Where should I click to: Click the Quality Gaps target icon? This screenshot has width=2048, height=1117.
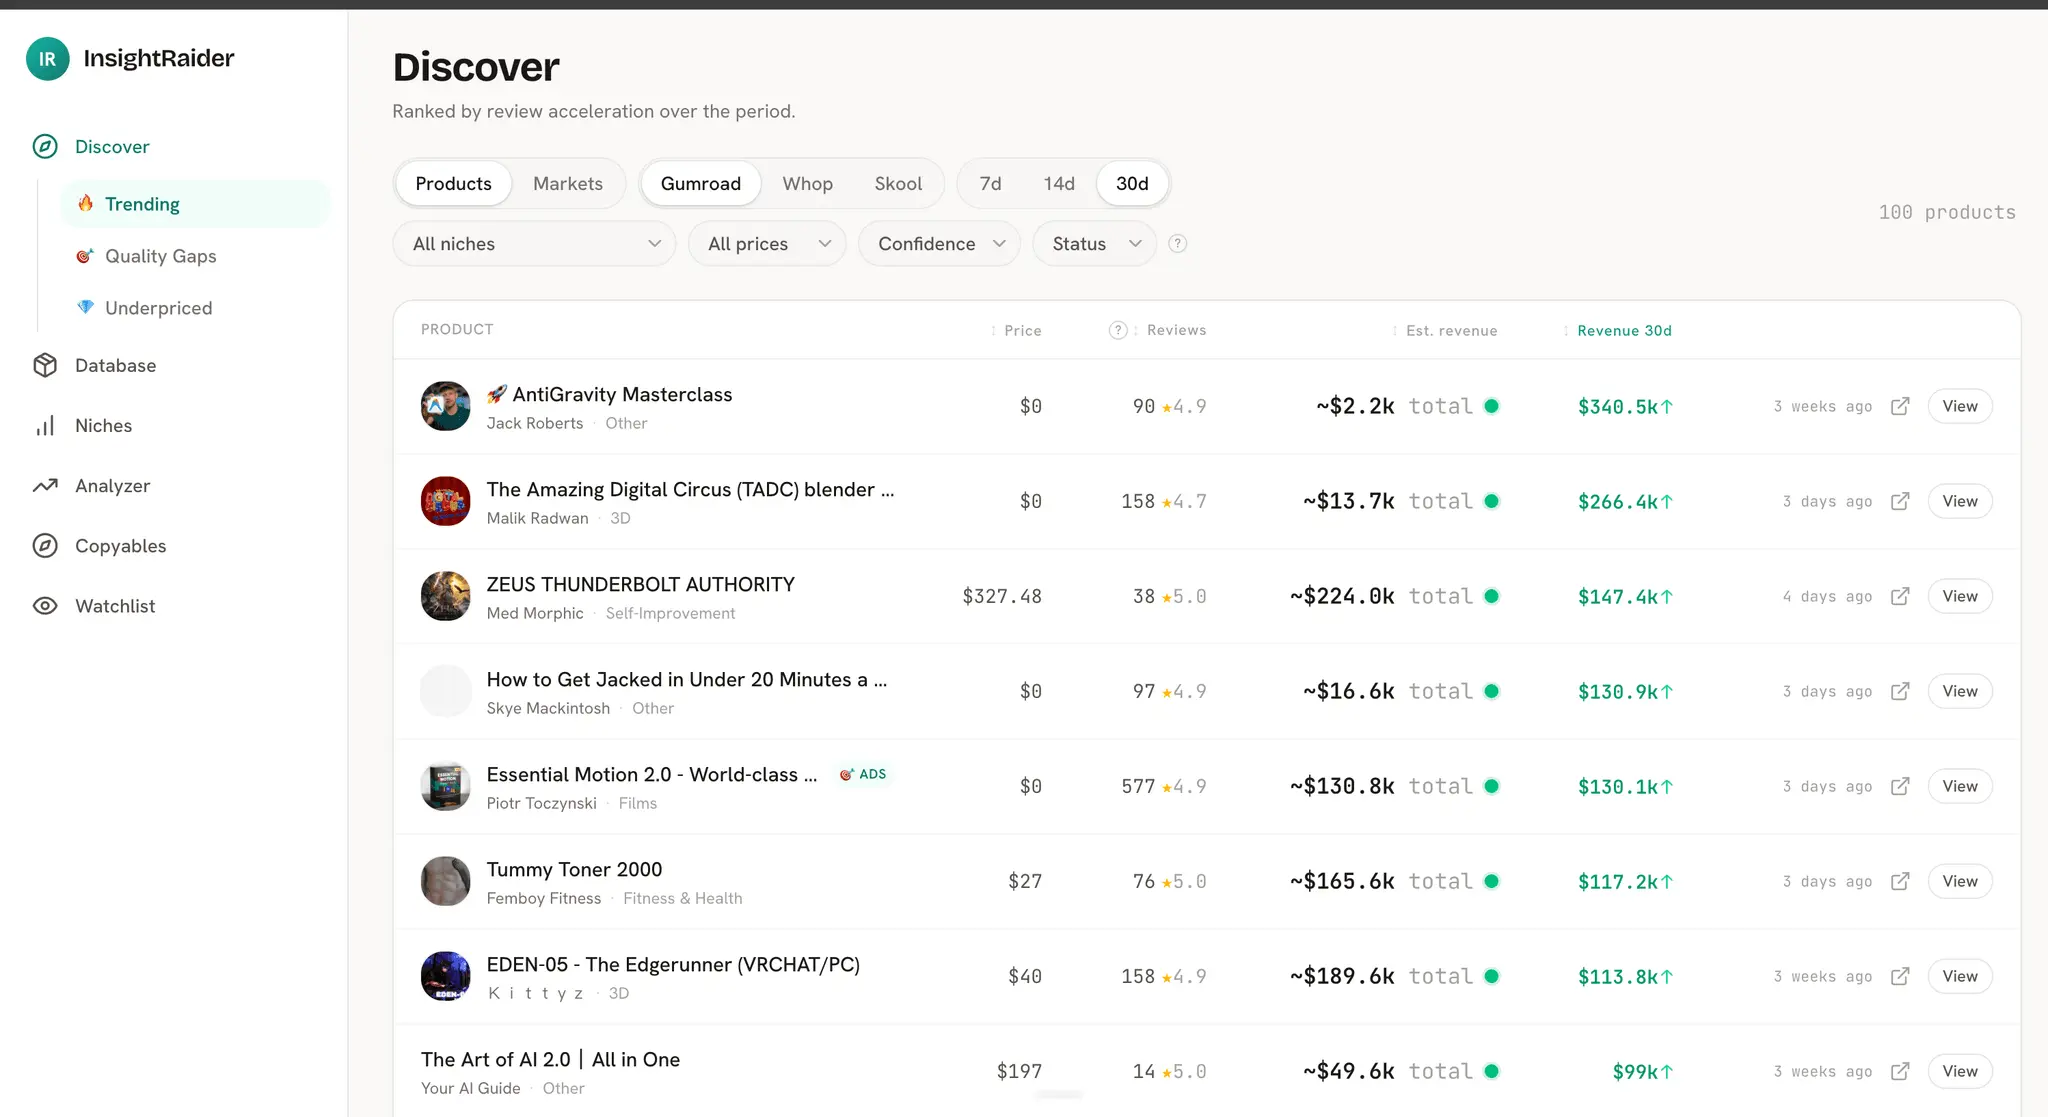(86, 256)
